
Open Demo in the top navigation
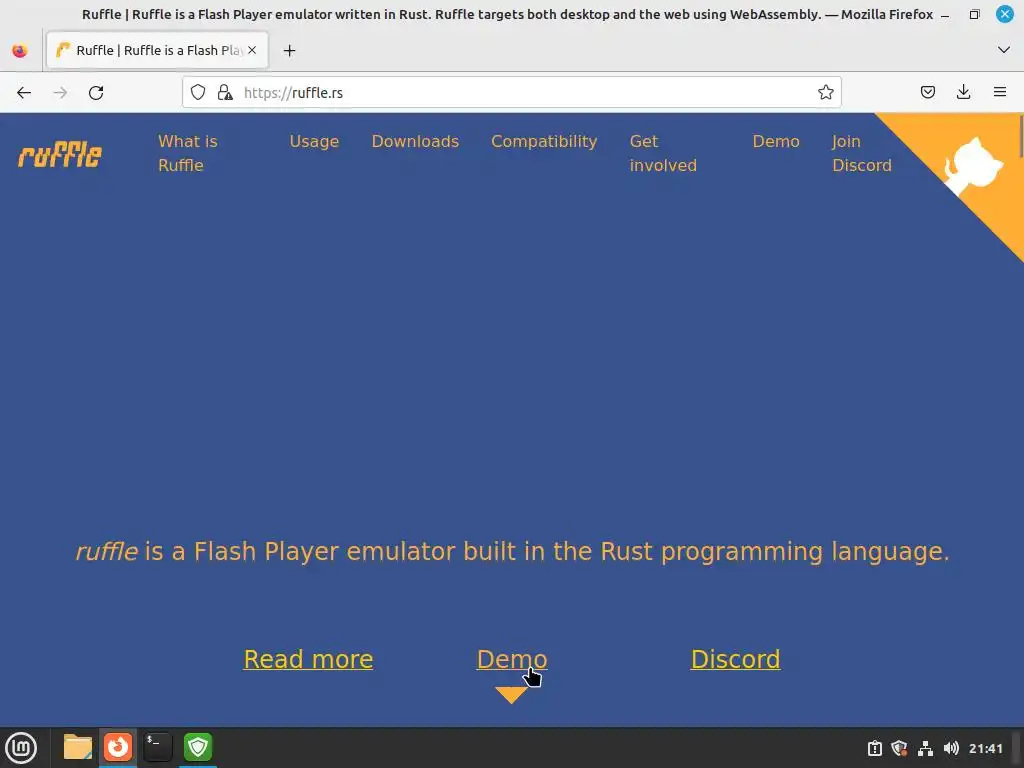pos(776,142)
